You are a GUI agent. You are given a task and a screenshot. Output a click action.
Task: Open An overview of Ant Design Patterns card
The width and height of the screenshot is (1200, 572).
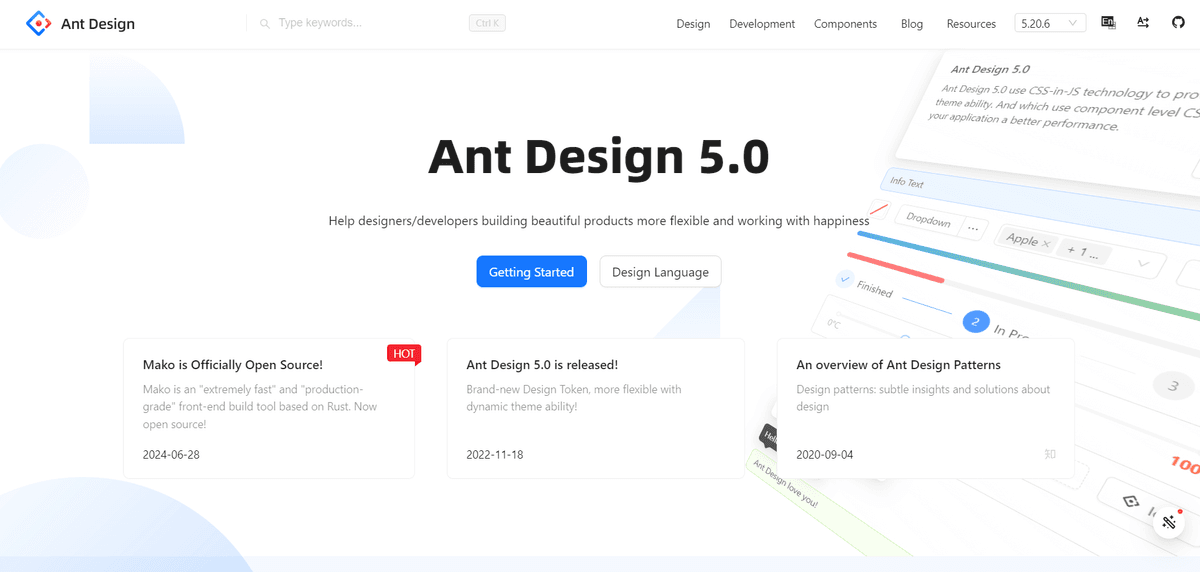(x=925, y=408)
